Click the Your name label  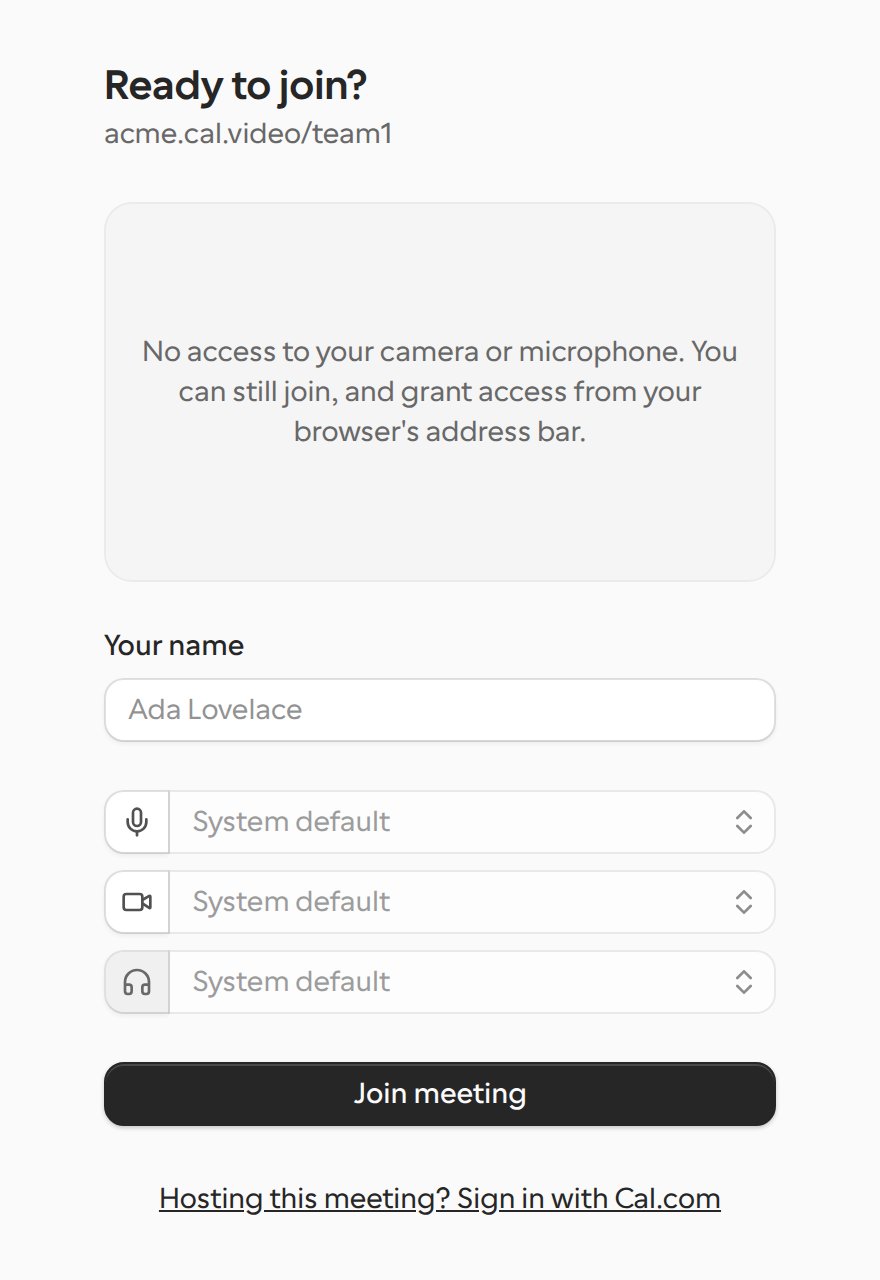174,646
